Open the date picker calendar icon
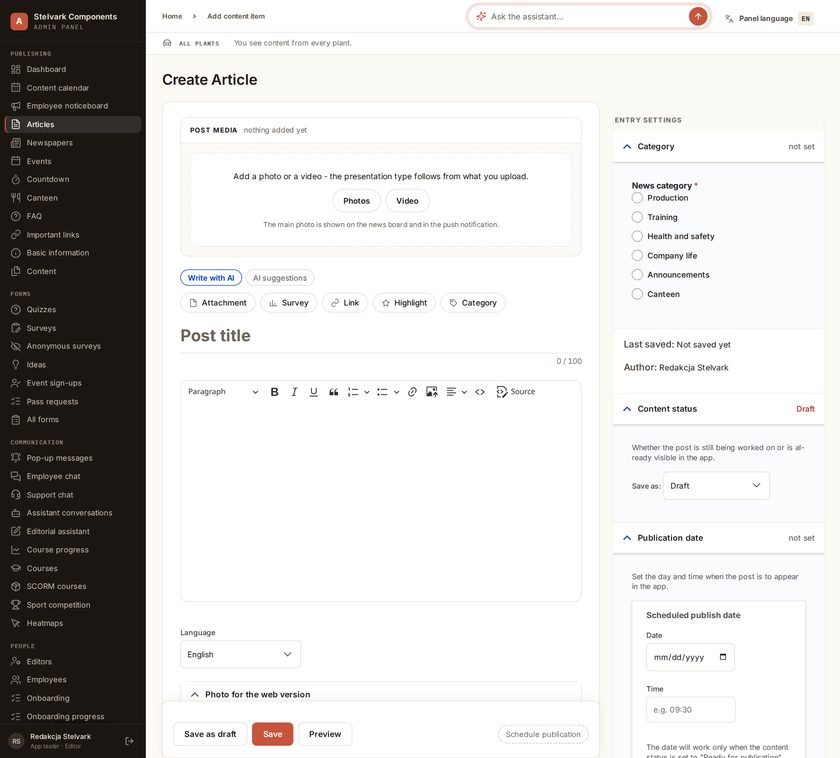 723,657
